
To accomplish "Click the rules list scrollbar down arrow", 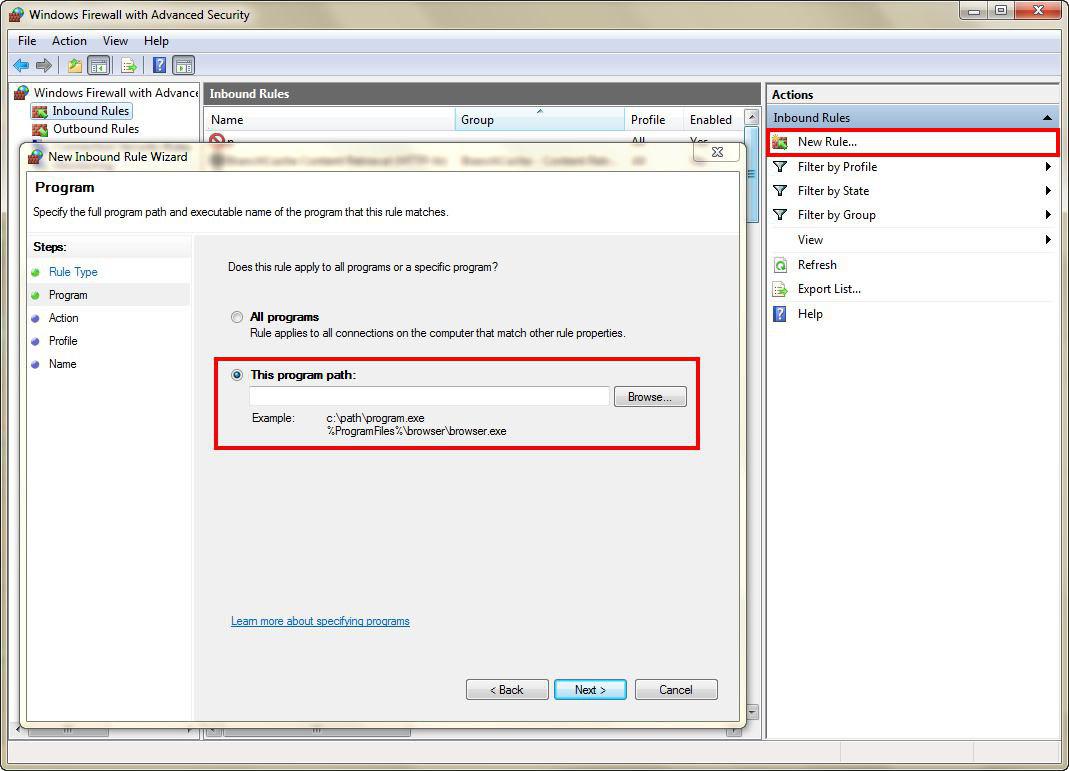I will [x=751, y=712].
